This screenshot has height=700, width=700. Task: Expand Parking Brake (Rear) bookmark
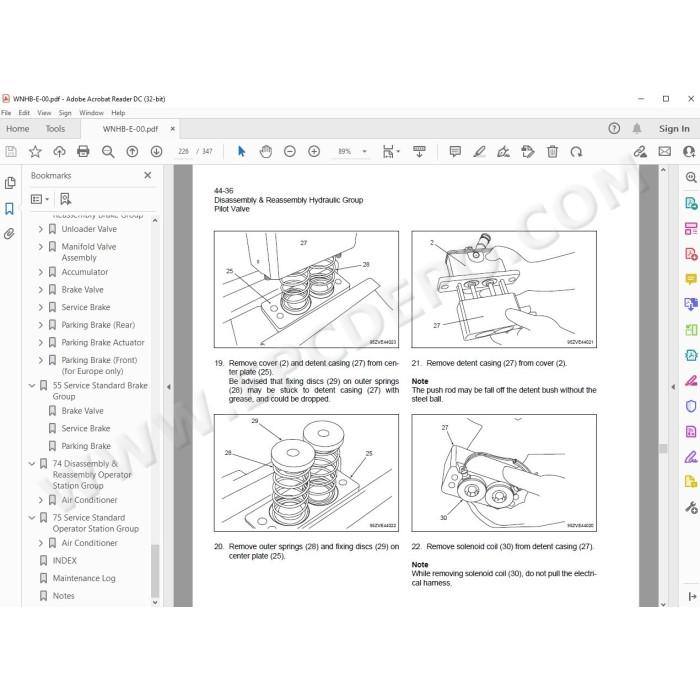(x=41, y=325)
